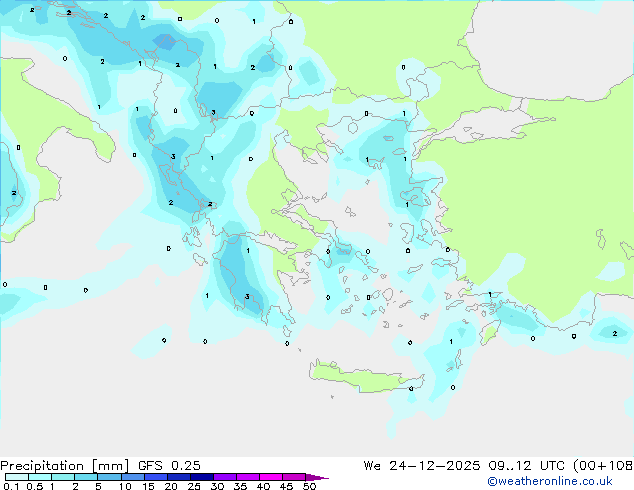
Task: Click the 15–20 mm legend swatch
Action: pos(156,477)
